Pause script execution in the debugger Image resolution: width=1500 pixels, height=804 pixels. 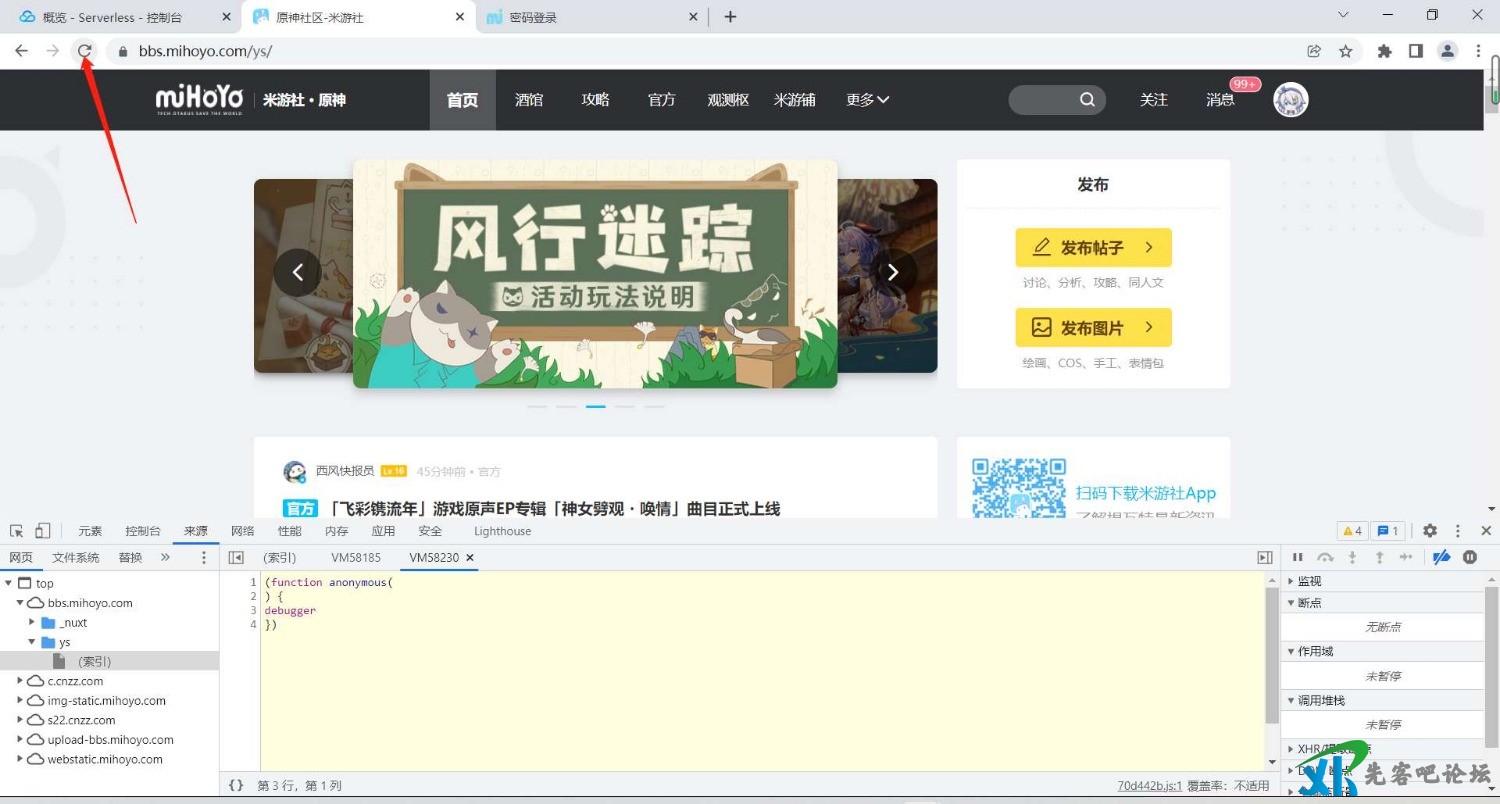[x=1298, y=557]
